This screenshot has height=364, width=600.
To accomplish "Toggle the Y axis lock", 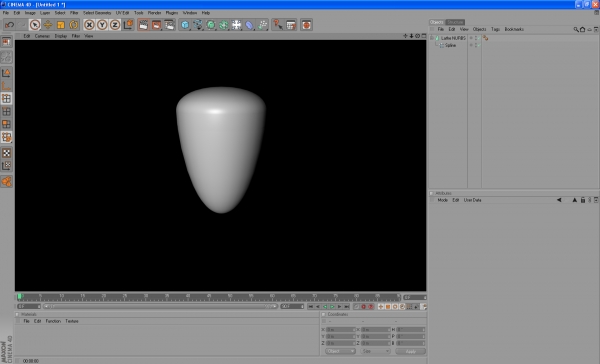I will click(x=102, y=25).
